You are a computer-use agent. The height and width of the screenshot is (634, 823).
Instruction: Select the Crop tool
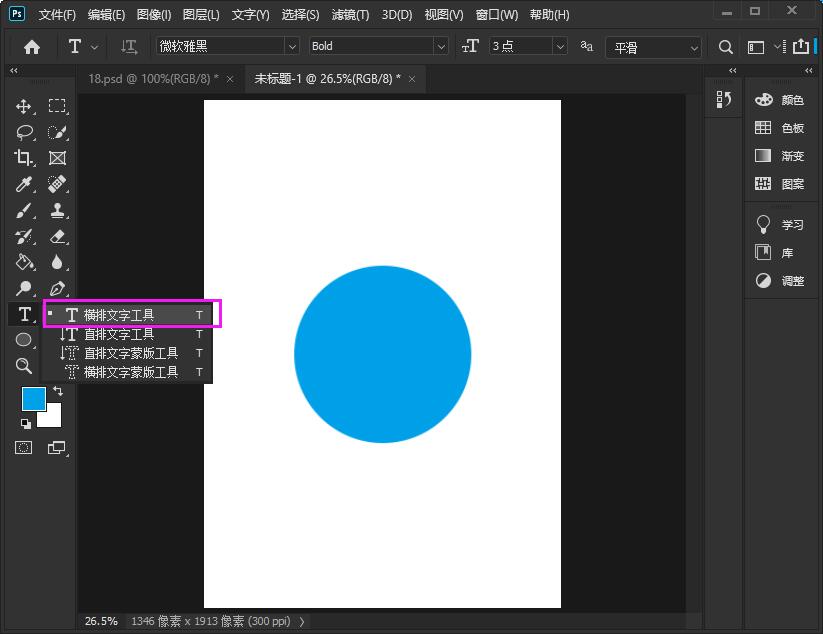pyautogui.click(x=24, y=158)
